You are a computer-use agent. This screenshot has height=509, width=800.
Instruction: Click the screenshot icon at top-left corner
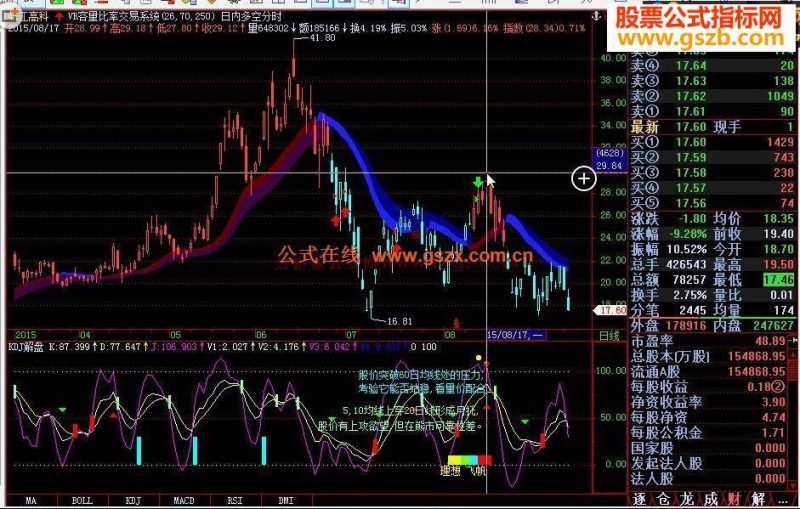(9, 16)
